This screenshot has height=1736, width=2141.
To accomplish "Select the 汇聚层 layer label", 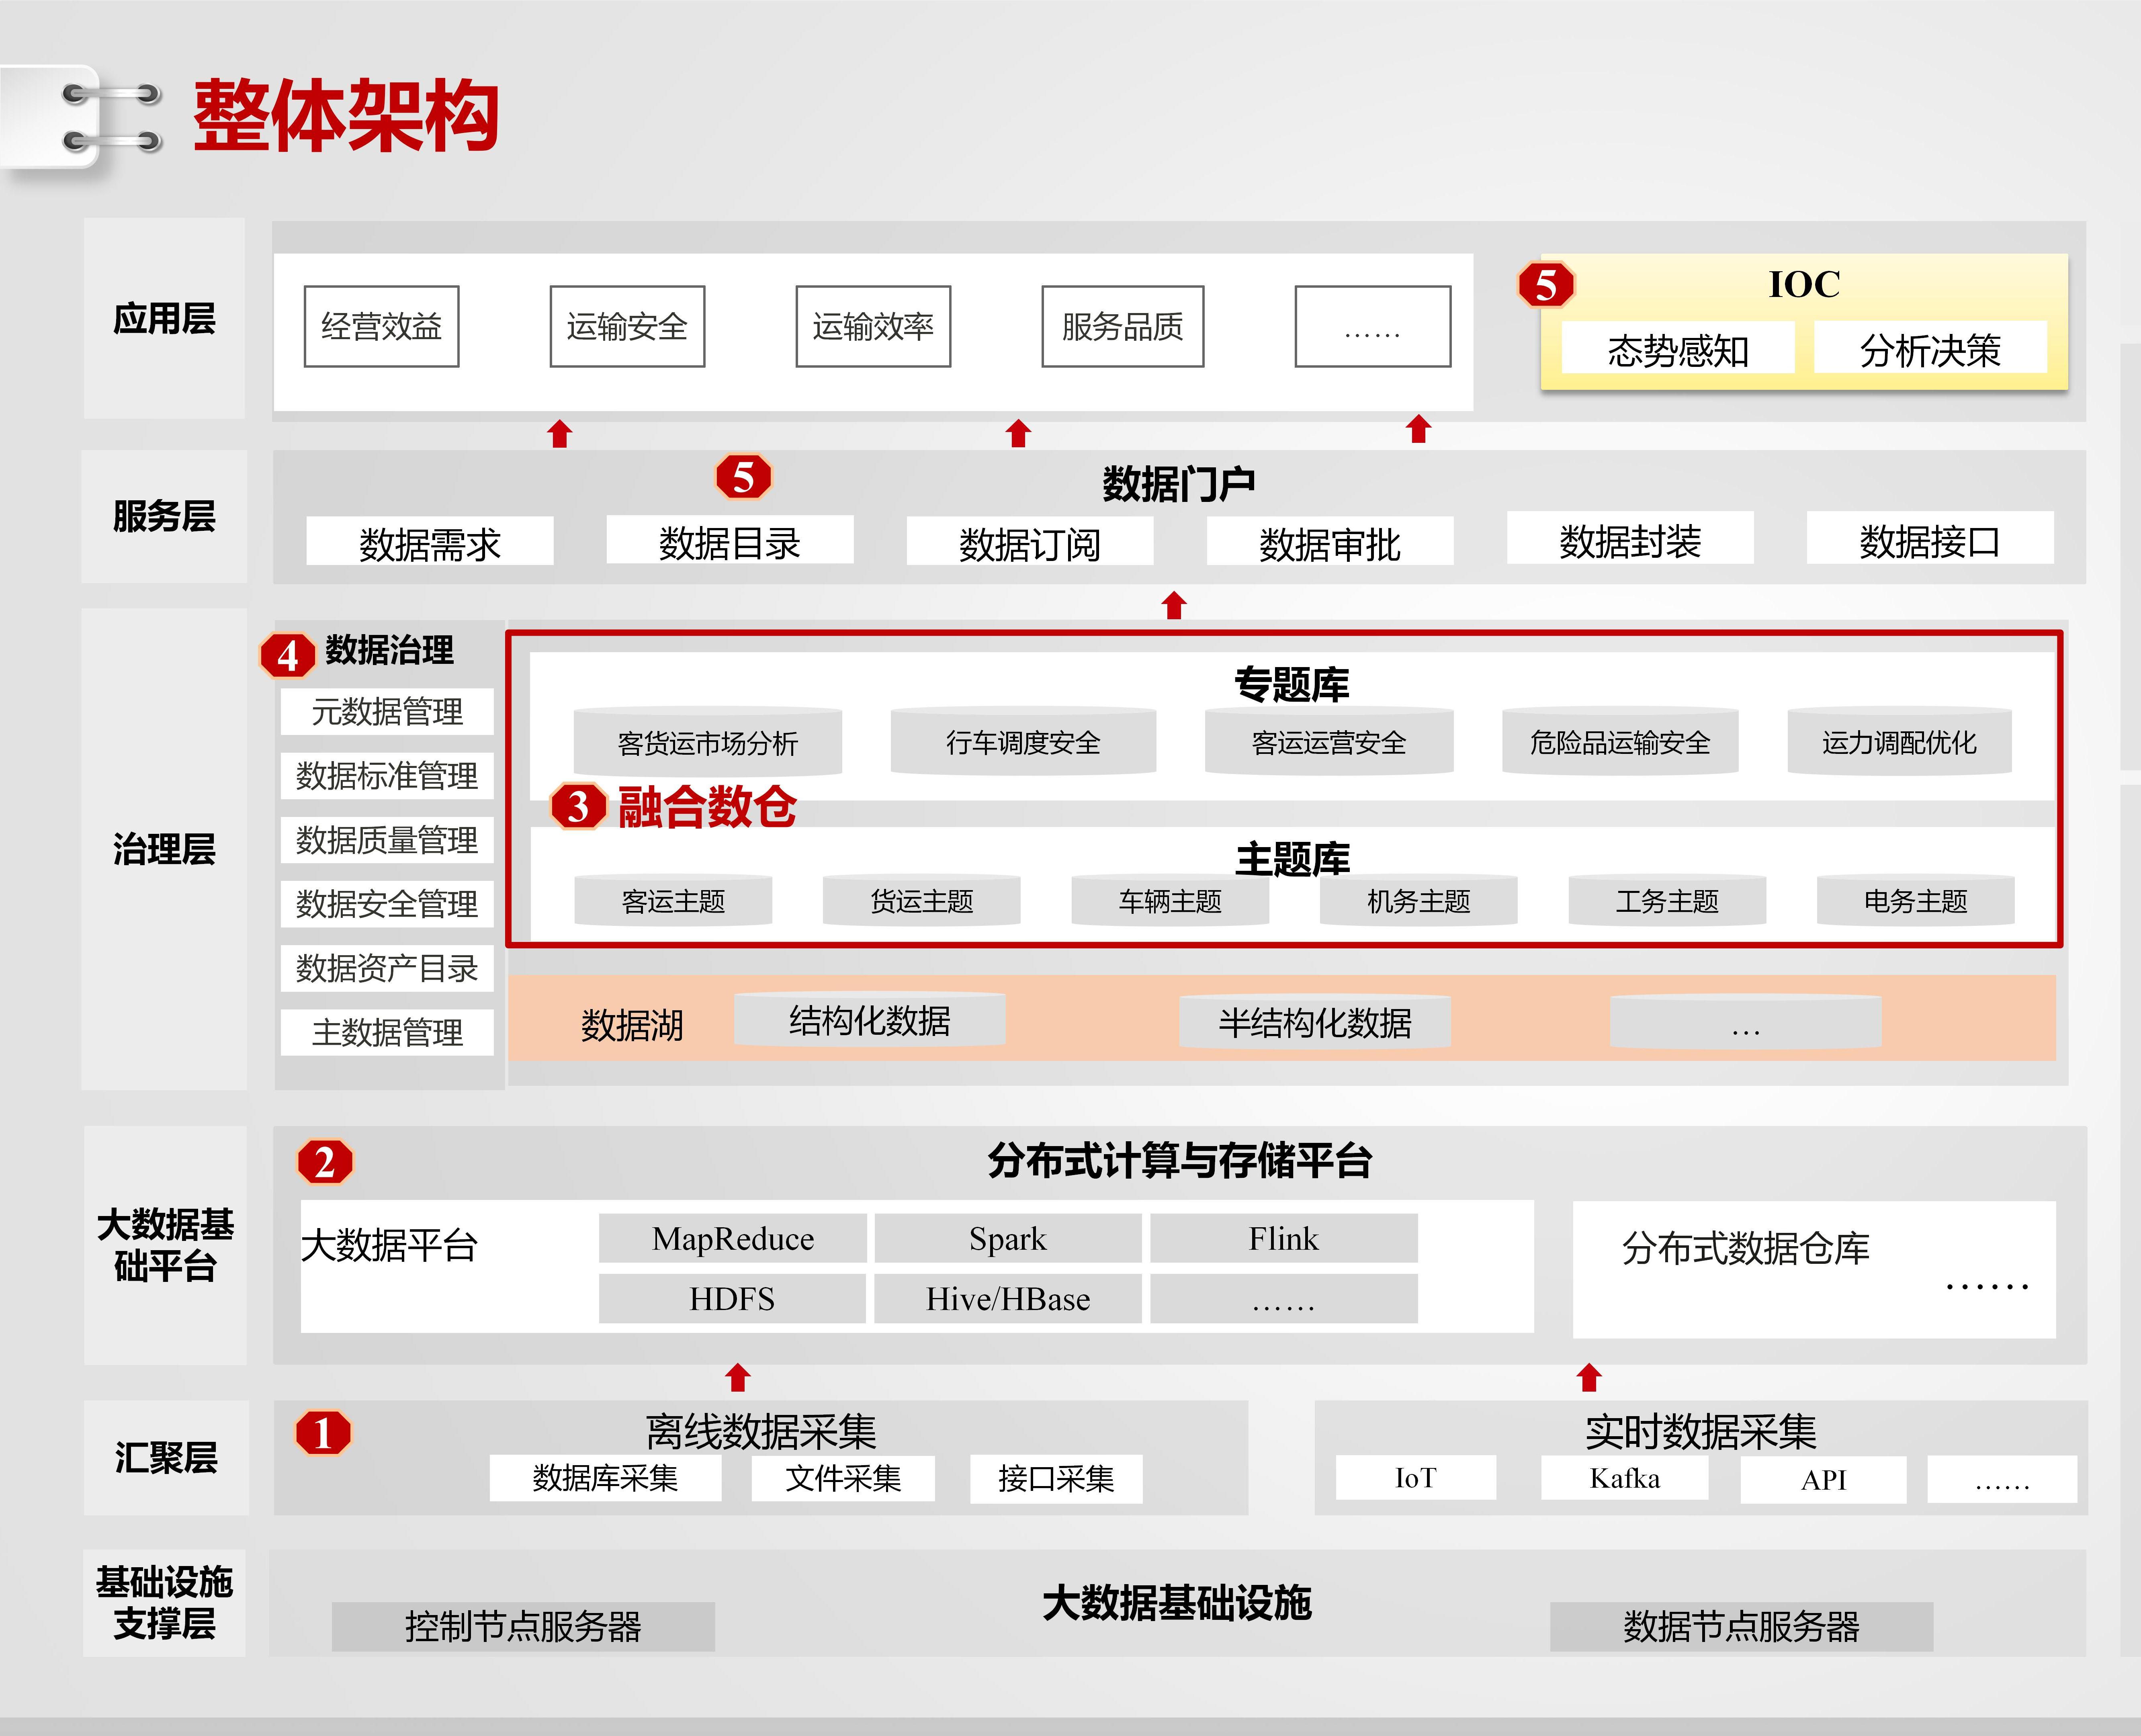I will pyautogui.click(x=166, y=1457).
